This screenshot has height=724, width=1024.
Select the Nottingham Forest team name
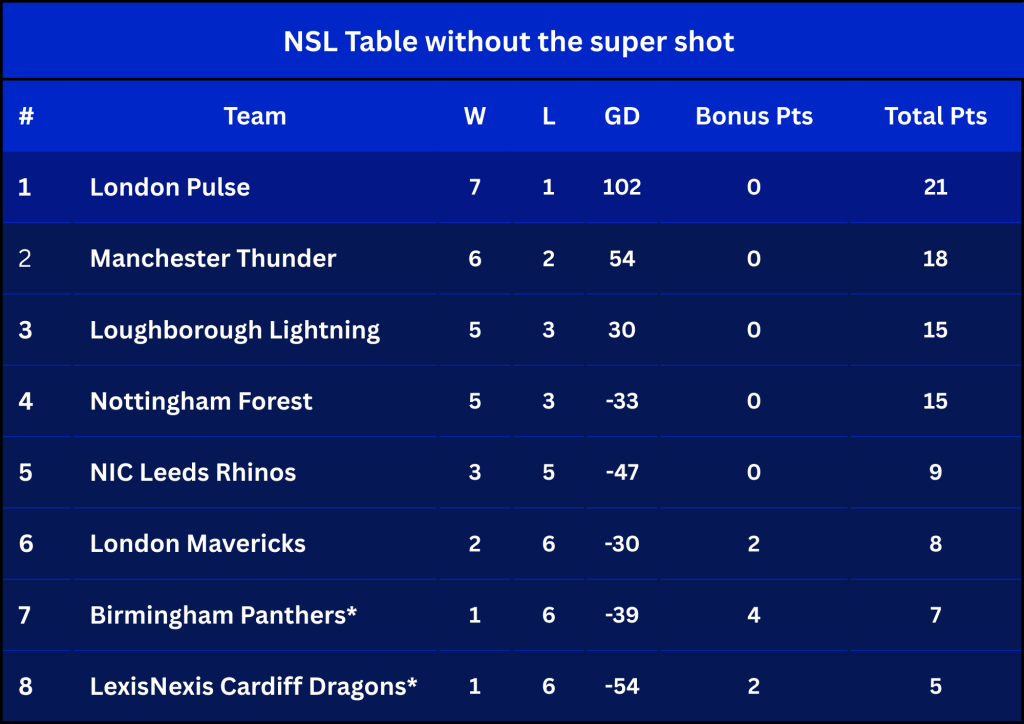pos(201,401)
